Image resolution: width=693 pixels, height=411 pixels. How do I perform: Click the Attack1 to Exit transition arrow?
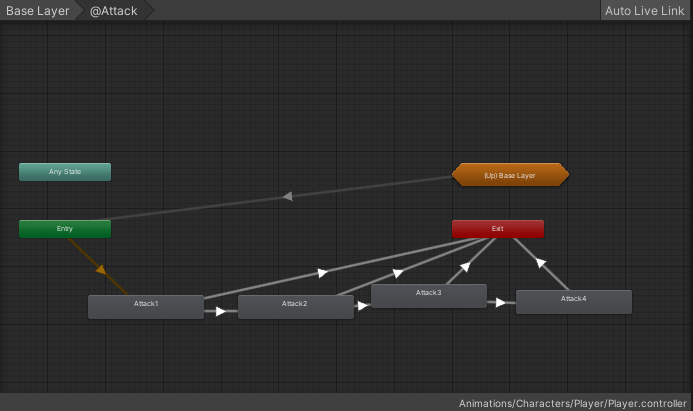pyautogui.click(x=323, y=273)
